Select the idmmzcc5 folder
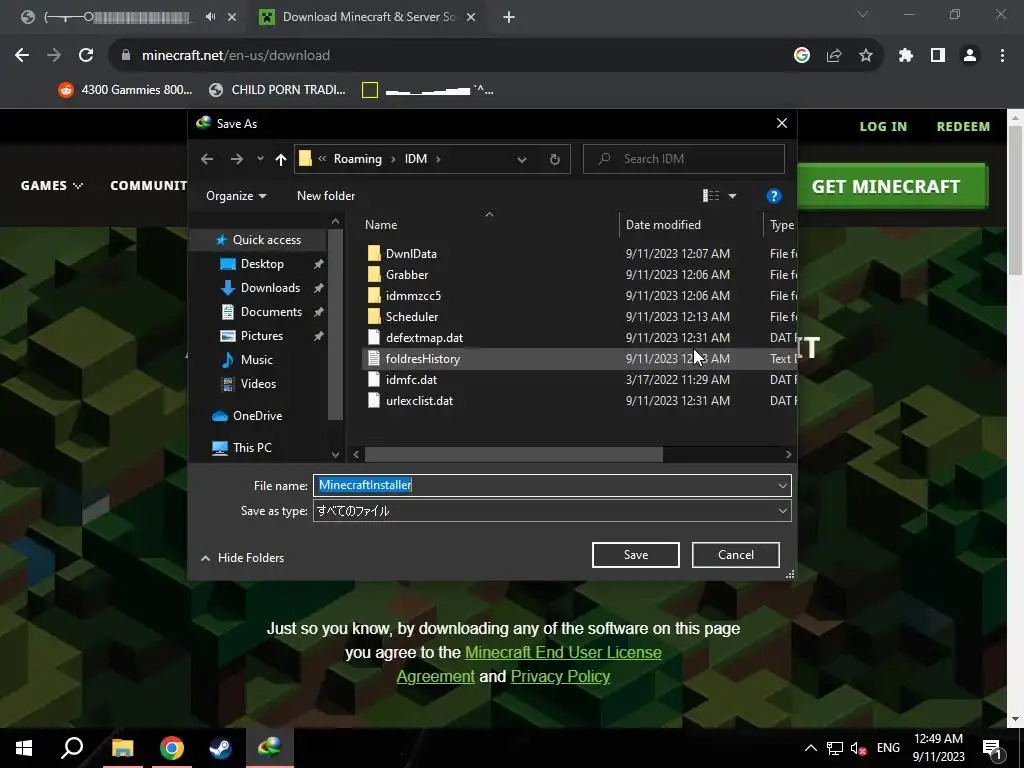 pyautogui.click(x=413, y=295)
